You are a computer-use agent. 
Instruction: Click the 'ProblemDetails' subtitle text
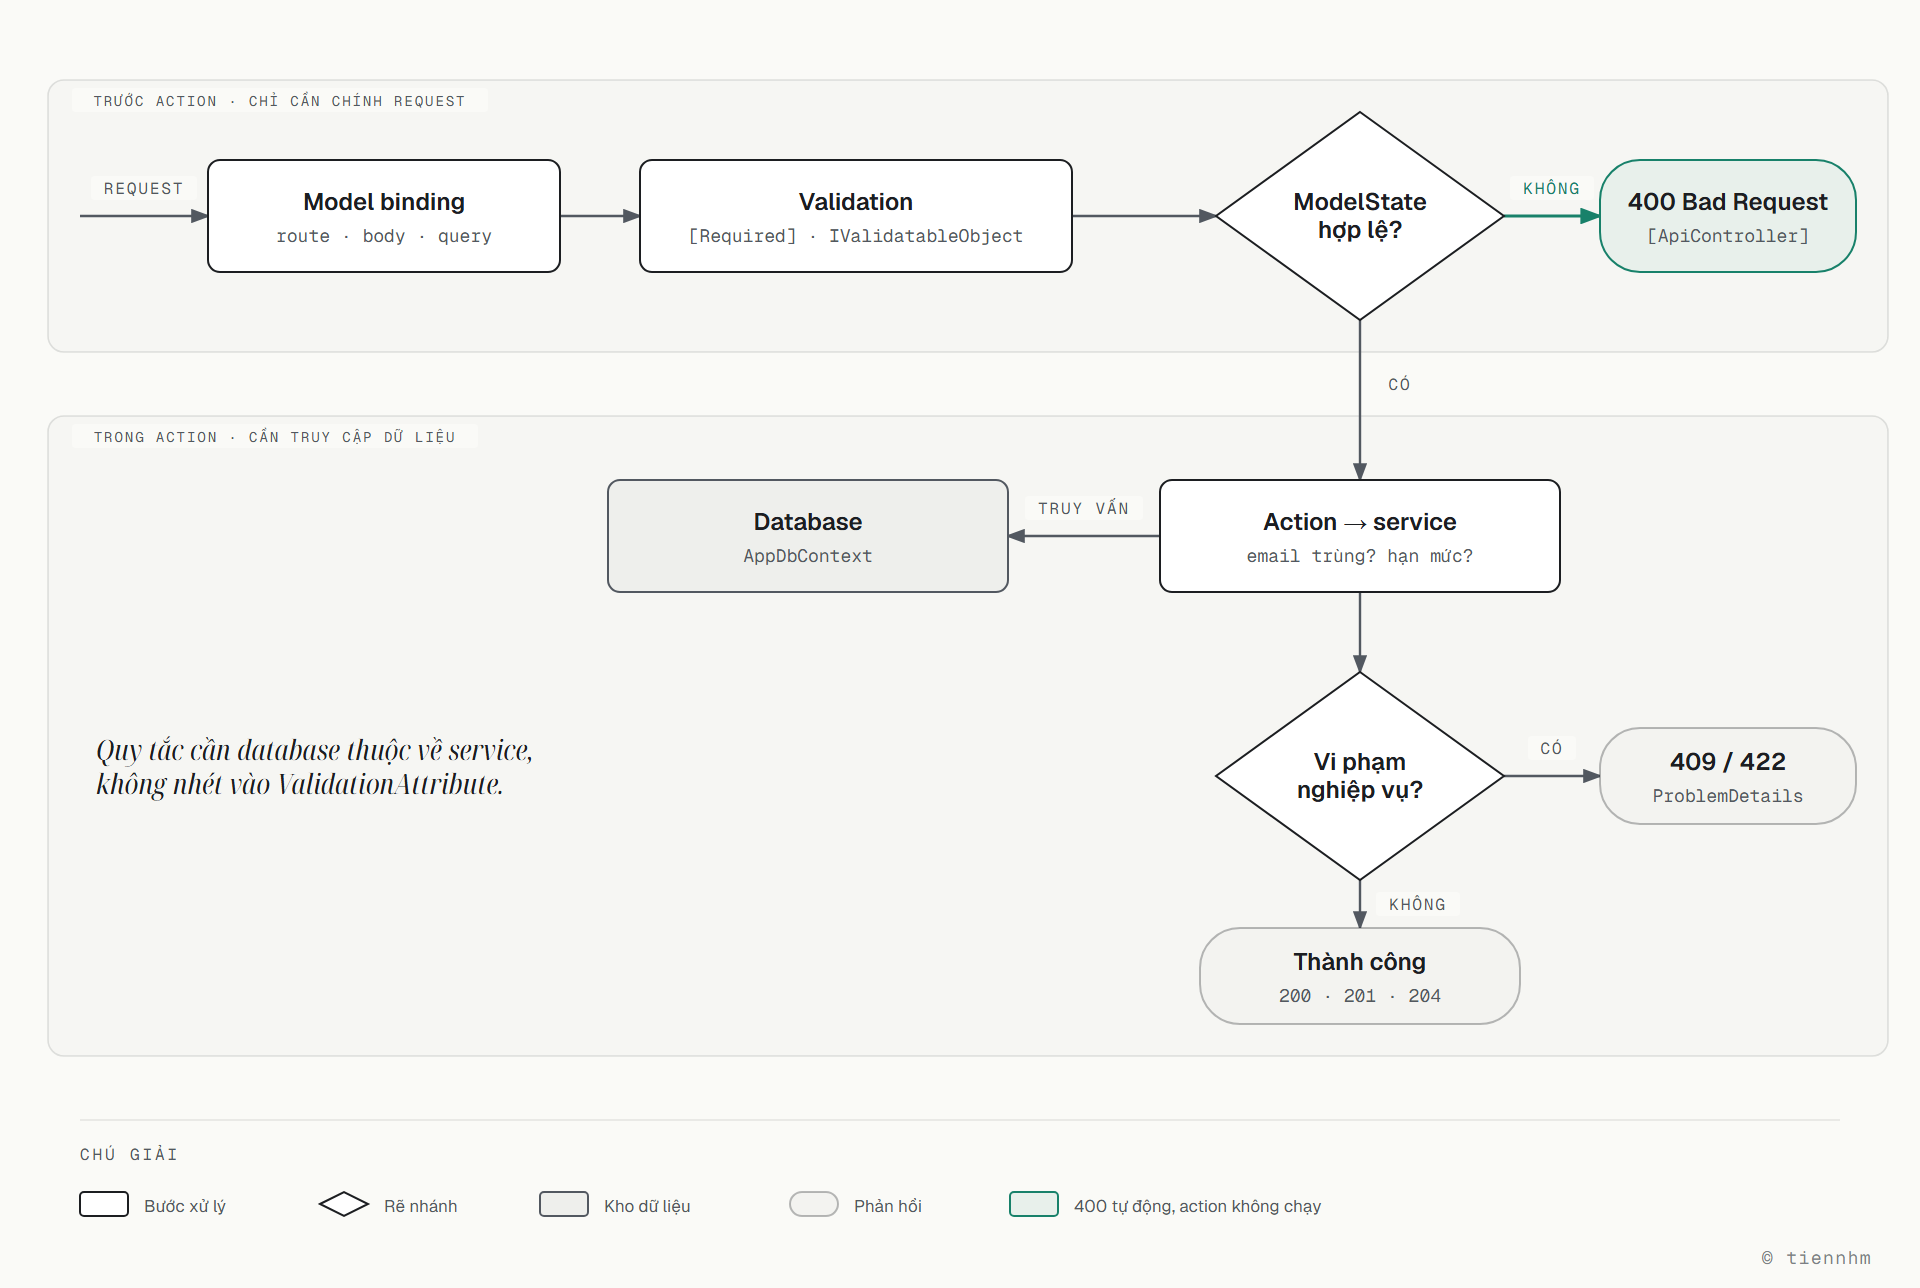(1728, 796)
